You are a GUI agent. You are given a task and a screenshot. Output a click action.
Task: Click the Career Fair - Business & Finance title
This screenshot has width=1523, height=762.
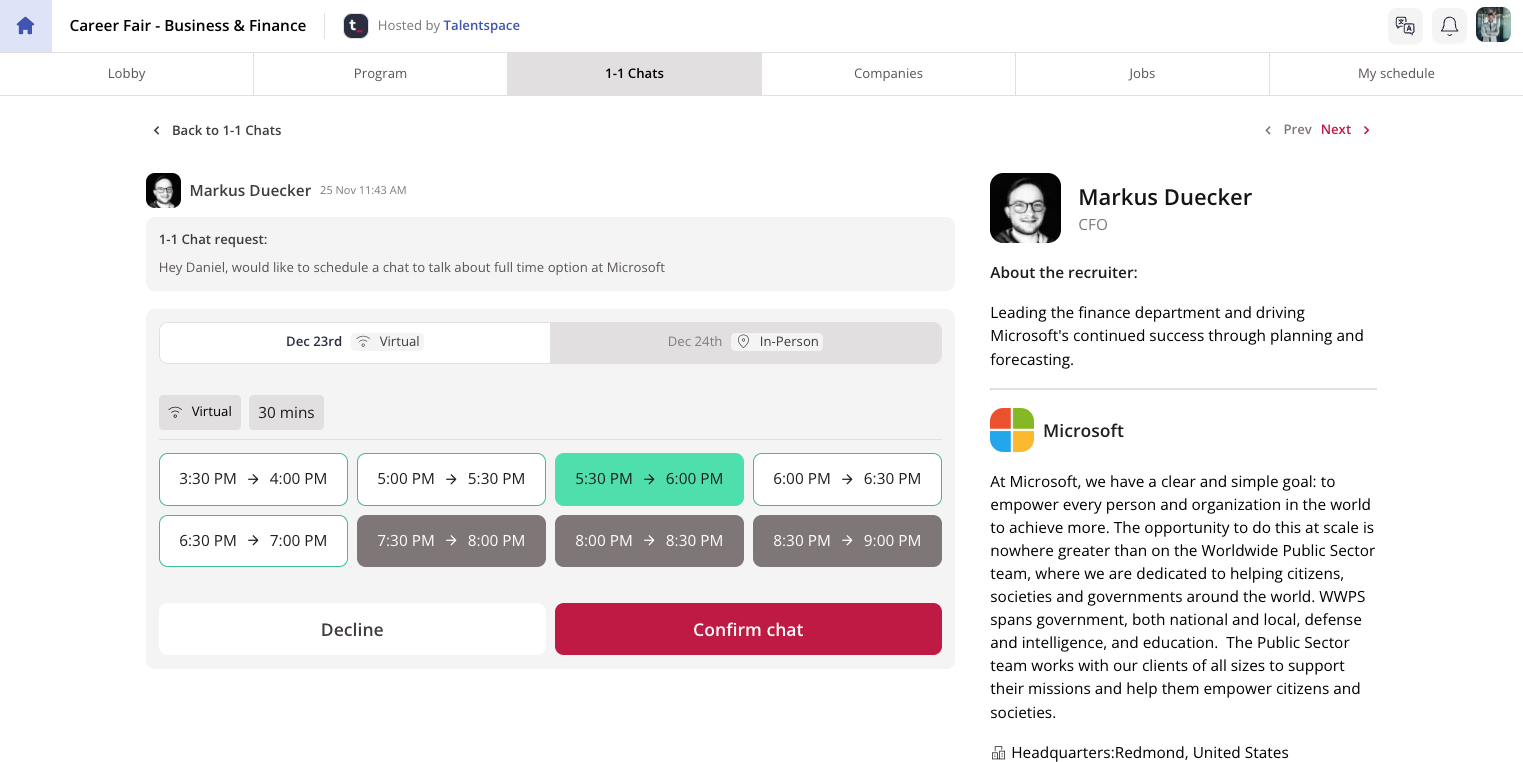tap(188, 26)
